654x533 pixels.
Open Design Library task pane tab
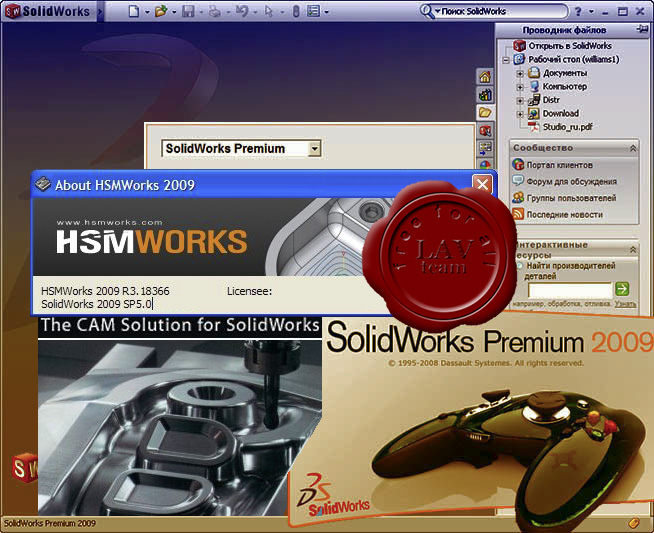click(x=485, y=95)
